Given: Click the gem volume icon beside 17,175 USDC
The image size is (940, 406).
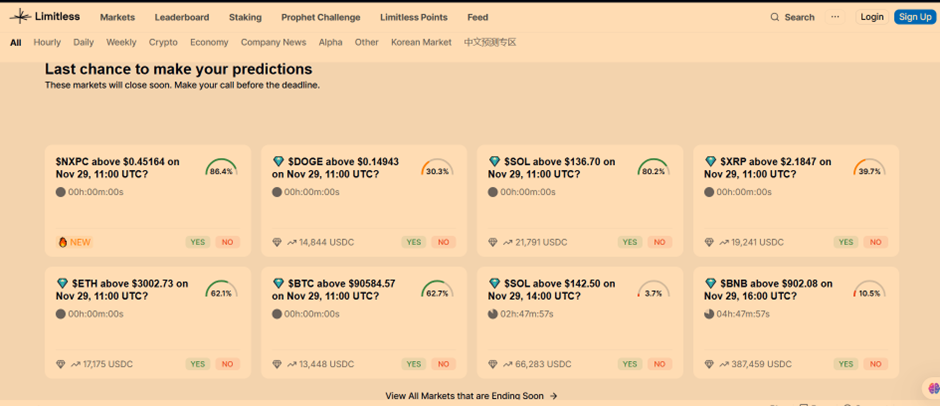Looking at the screenshot, I should pos(60,364).
